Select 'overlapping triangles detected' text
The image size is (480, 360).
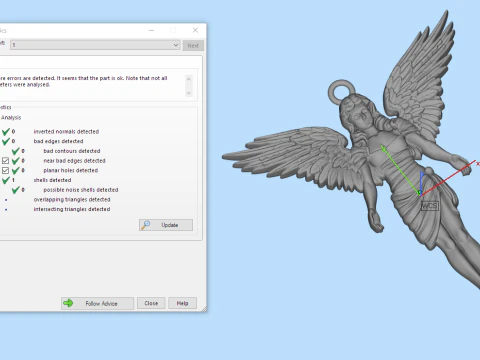[x=72, y=199]
